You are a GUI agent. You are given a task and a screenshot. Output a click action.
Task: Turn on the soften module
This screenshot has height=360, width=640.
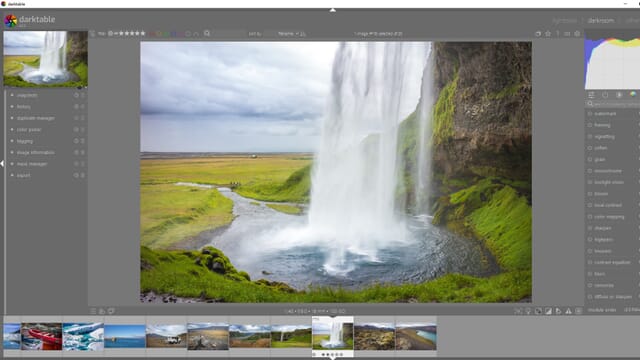pyautogui.click(x=590, y=148)
